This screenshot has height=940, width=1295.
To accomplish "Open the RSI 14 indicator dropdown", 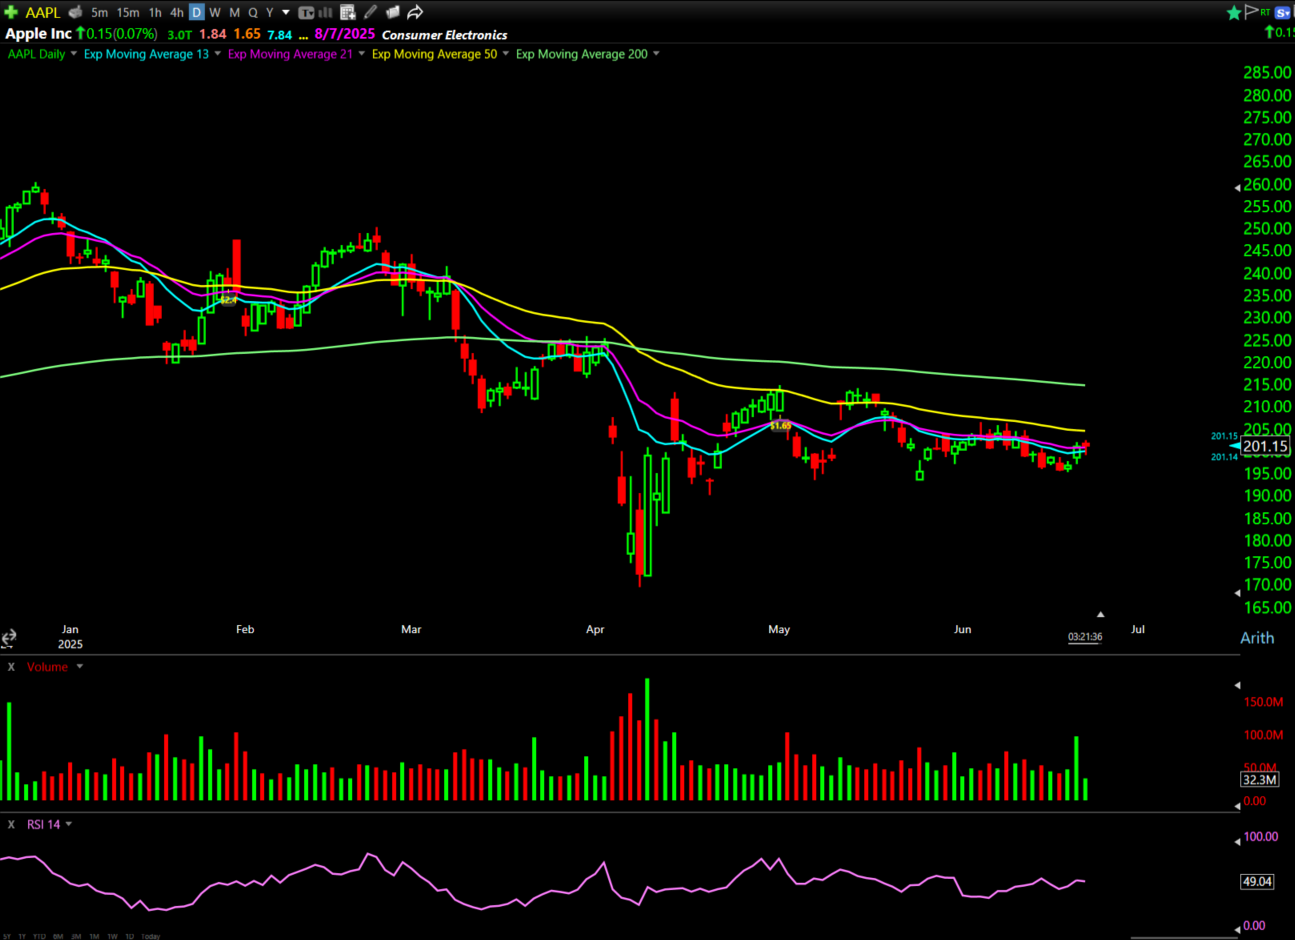I will tap(69, 825).
